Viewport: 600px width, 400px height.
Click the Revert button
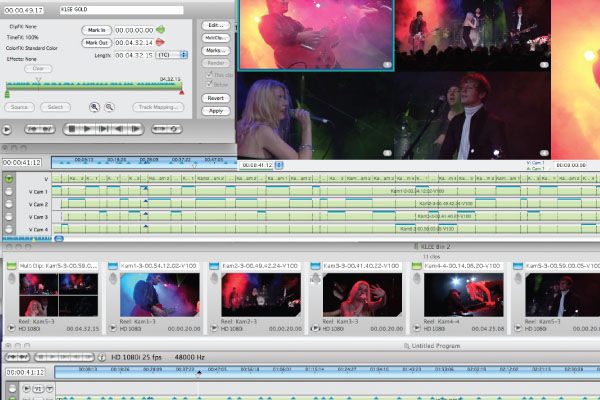[216, 98]
